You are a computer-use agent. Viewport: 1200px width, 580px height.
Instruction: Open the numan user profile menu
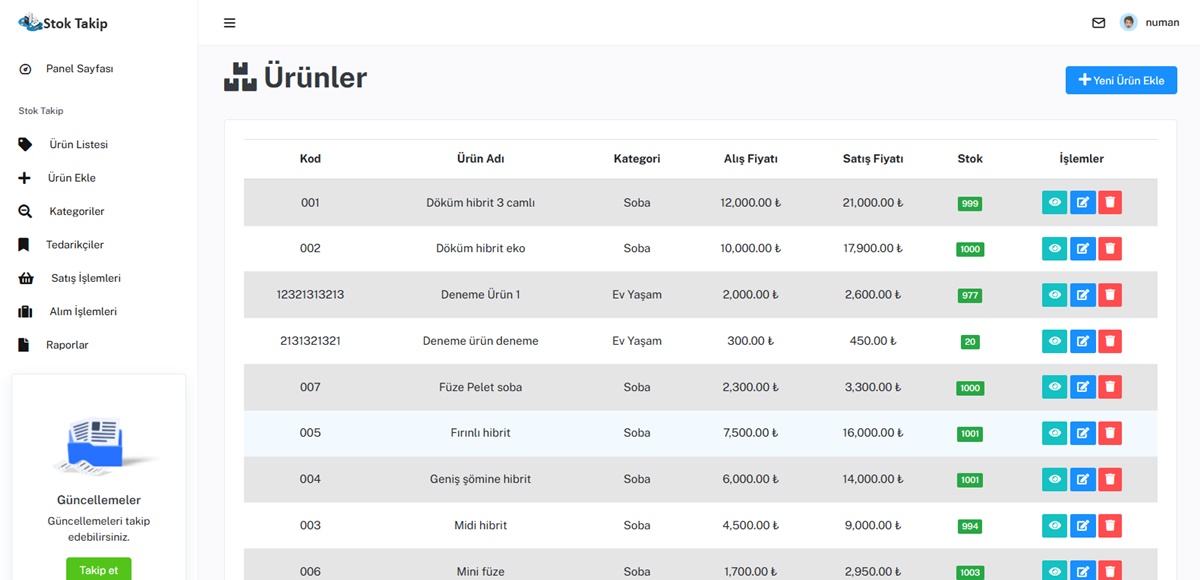1150,23
